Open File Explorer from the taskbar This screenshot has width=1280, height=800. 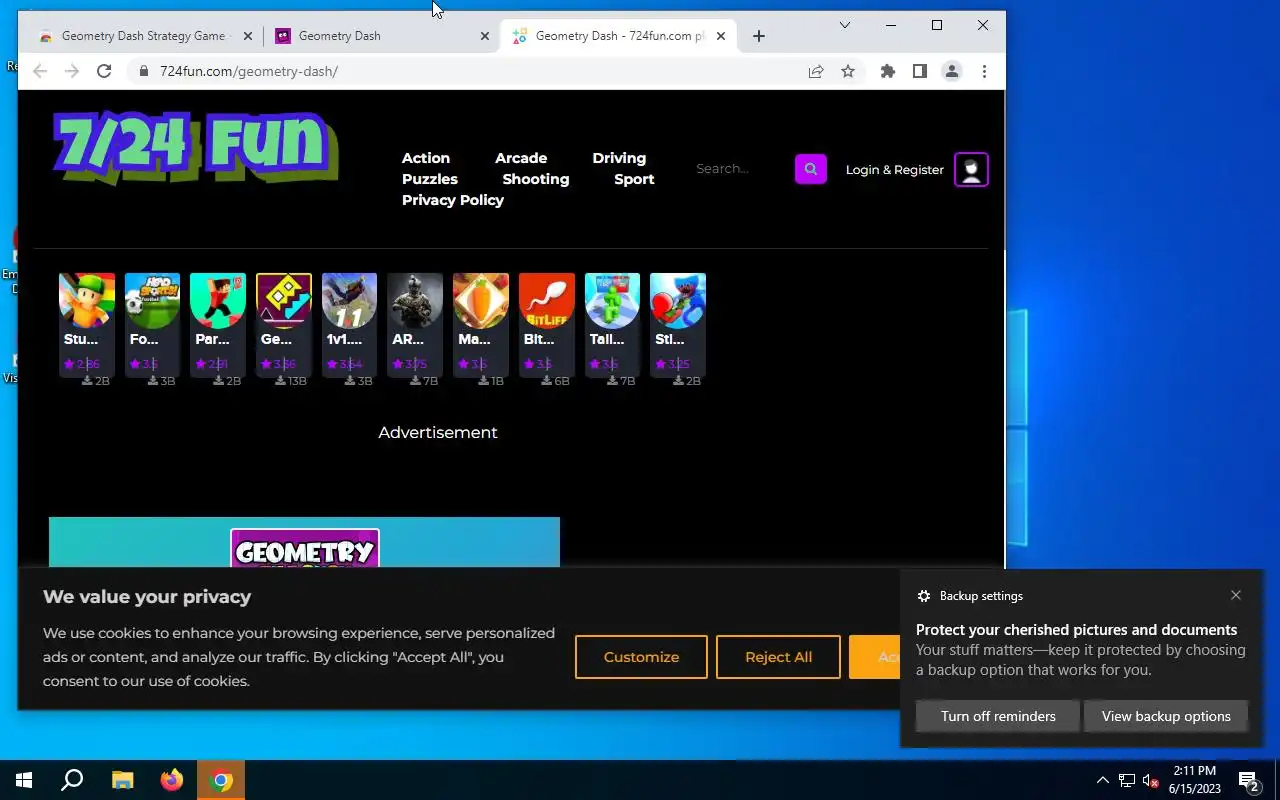pyautogui.click(x=122, y=780)
